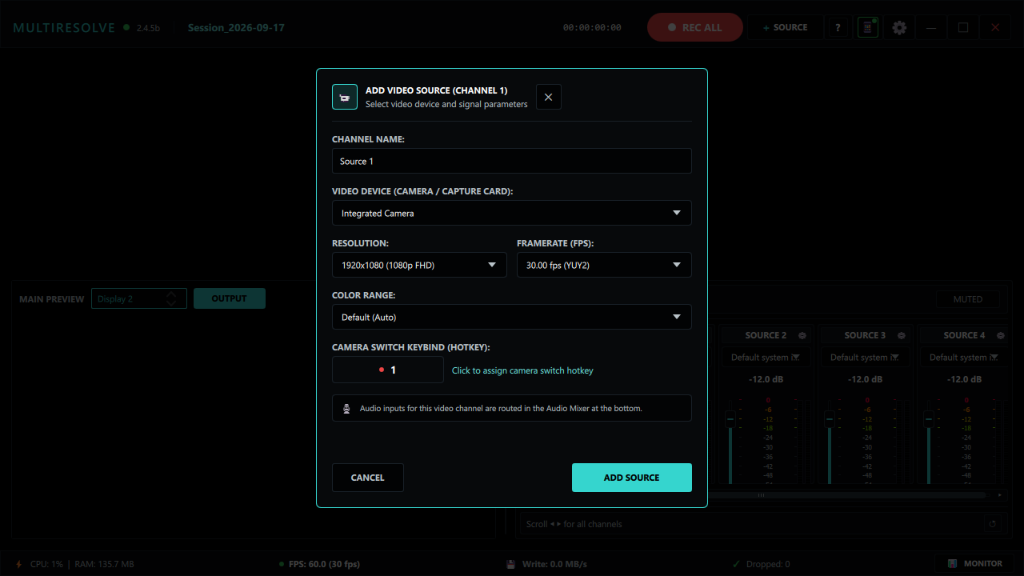Click the round icon beside SOURCE 3
The width and height of the screenshot is (1024, 576).
901,336
